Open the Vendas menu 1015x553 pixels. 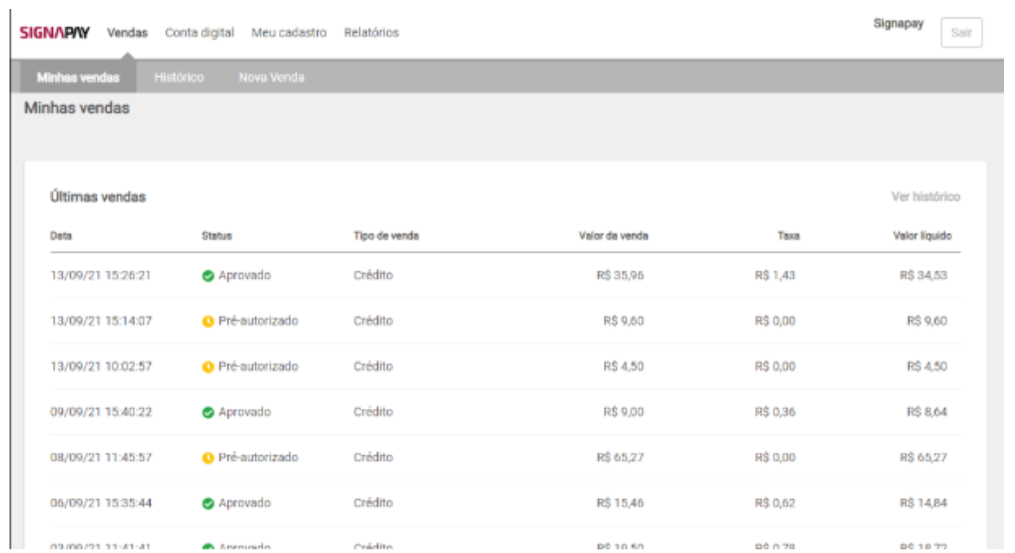(128, 33)
